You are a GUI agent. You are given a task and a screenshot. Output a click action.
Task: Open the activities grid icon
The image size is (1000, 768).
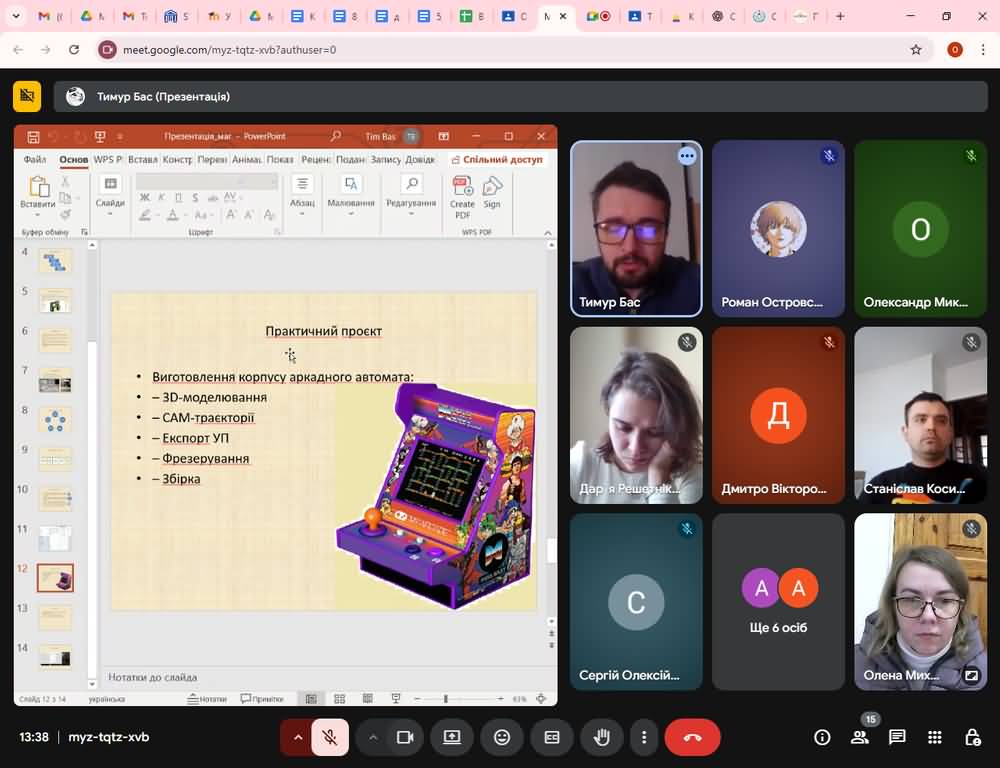pyautogui.click(x=934, y=737)
